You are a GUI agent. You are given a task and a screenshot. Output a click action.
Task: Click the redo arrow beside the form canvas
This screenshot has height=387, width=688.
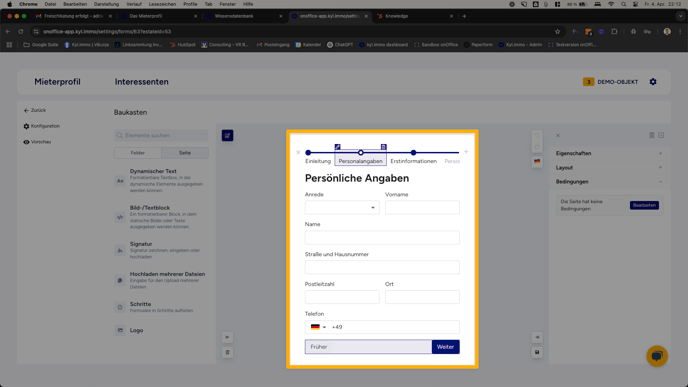[537, 147]
